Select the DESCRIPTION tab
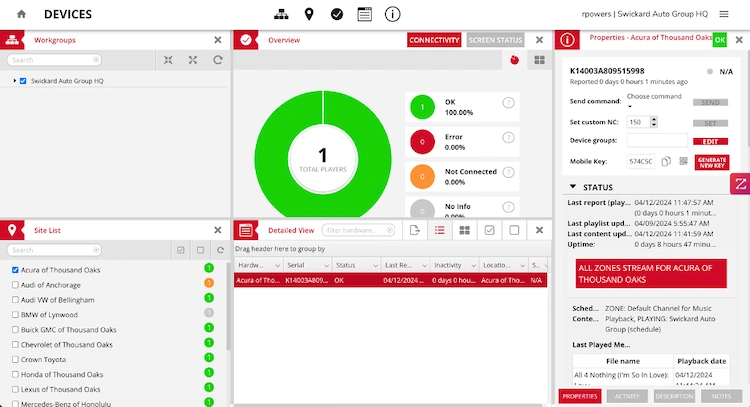Image resolution: width=750 pixels, height=407 pixels. tap(674, 396)
